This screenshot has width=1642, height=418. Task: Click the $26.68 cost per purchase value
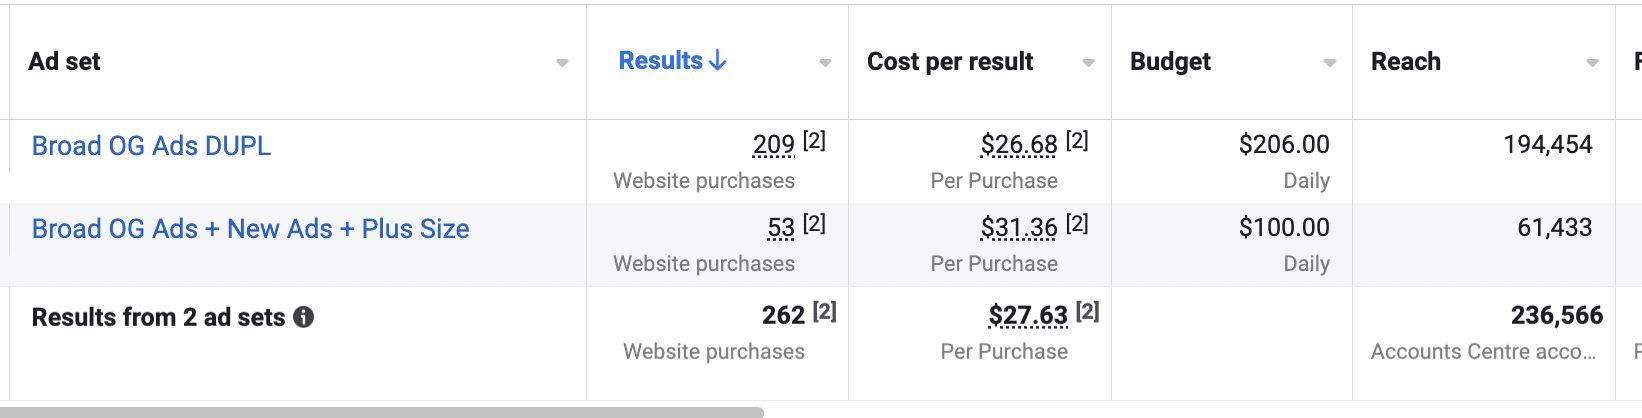[x=1018, y=145]
